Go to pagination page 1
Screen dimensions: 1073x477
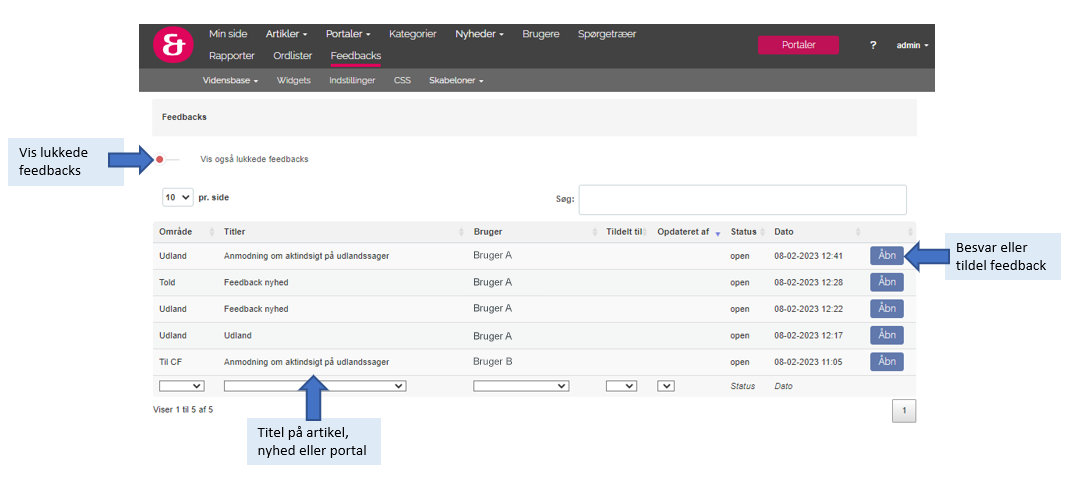tap(904, 411)
